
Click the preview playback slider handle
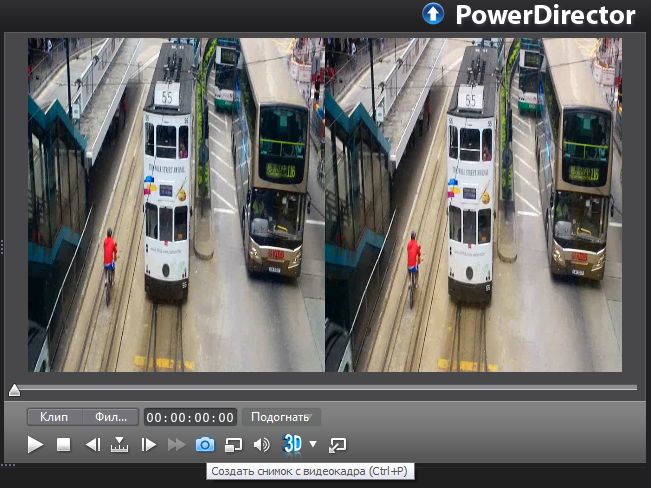coord(14,390)
